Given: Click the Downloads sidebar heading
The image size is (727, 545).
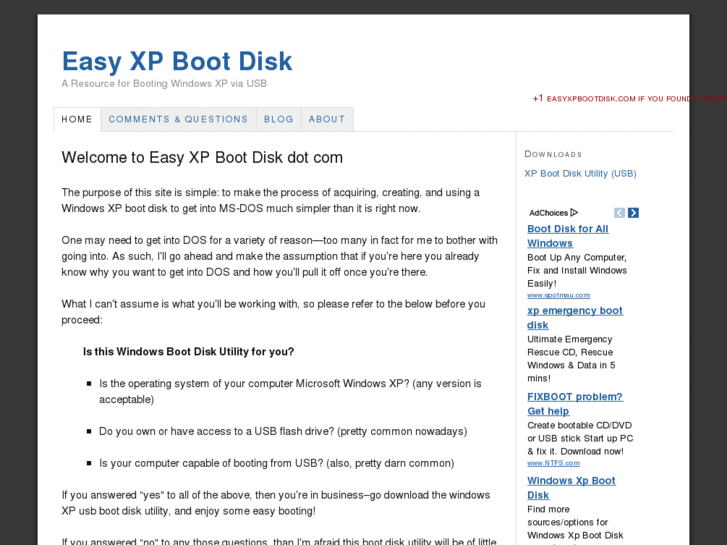Looking at the screenshot, I should coord(553,154).
